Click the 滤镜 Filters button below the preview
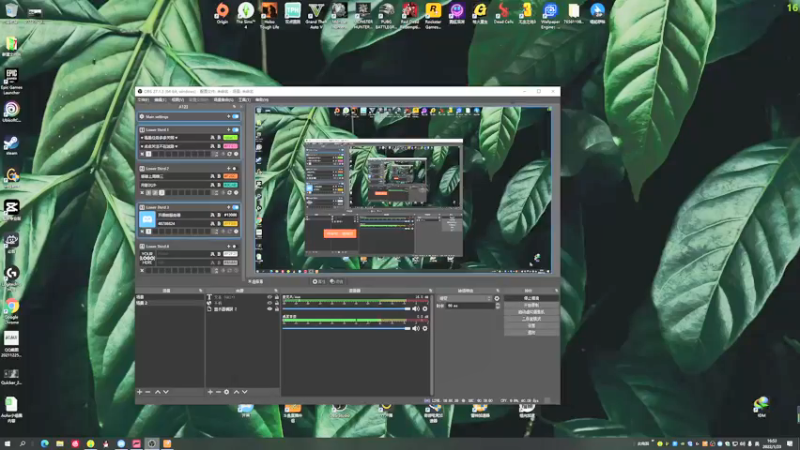The image size is (800, 450). click(x=337, y=282)
